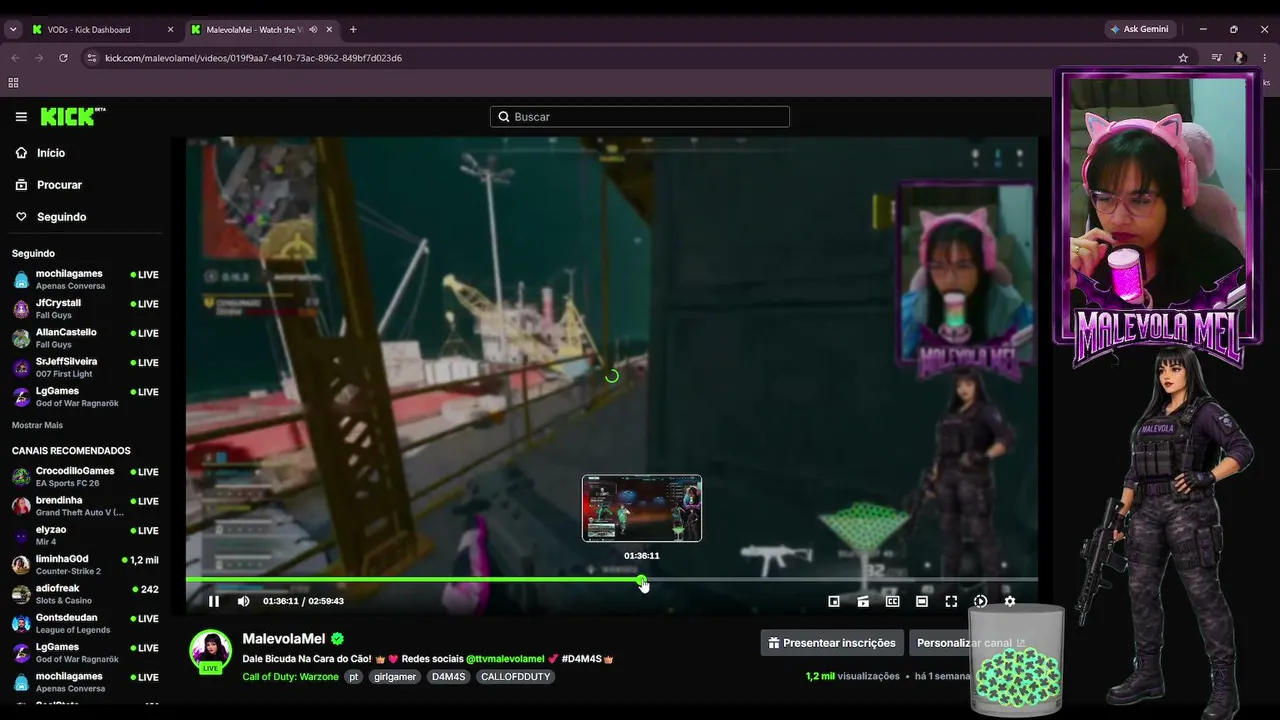Viewport: 1280px width, 720px height.
Task: Open the Call of Duty: Warzone category
Action: pos(291,677)
